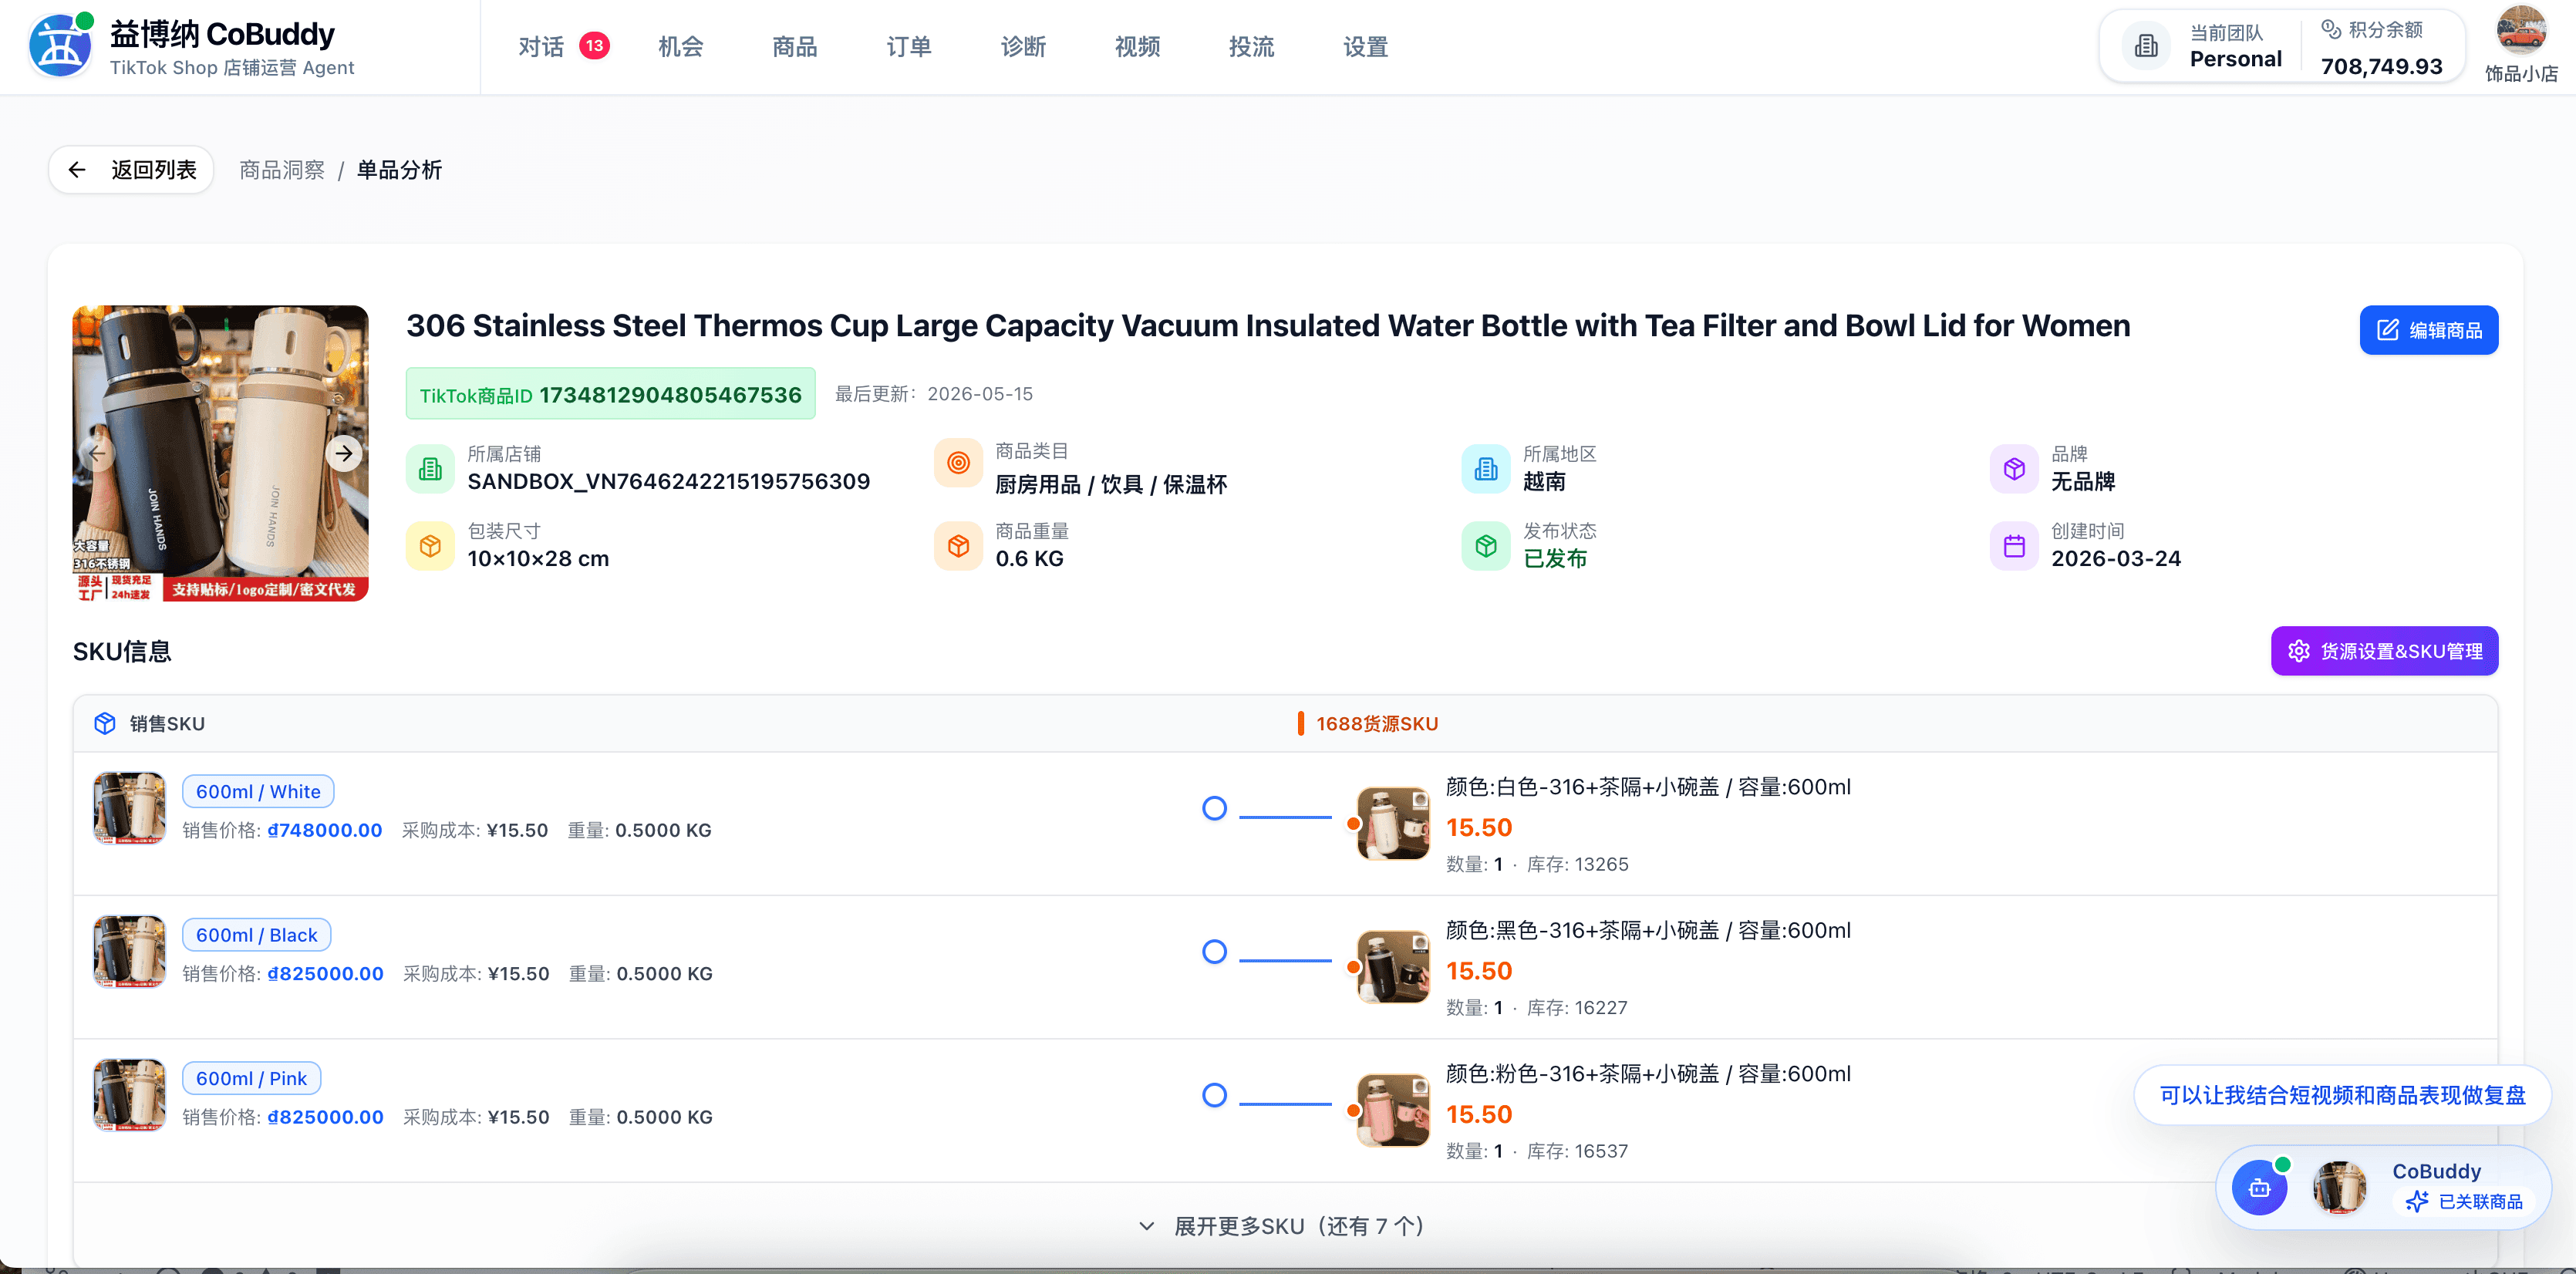Click the 包装尺寸 package icon
Image resolution: width=2576 pixels, height=1274 pixels.
[430, 546]
